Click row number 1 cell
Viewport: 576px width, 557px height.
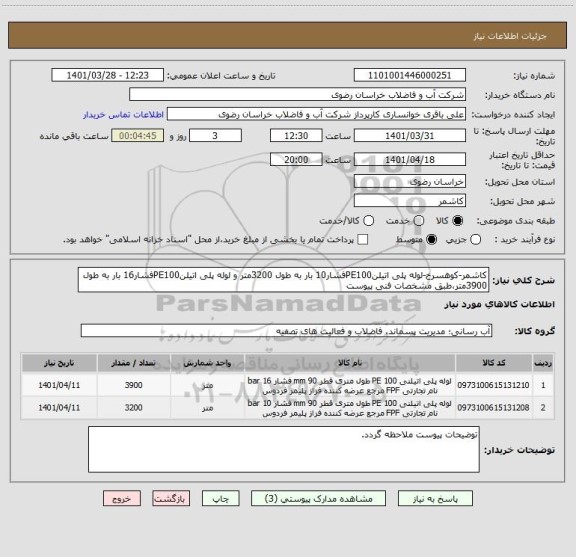tap(543, 385)
